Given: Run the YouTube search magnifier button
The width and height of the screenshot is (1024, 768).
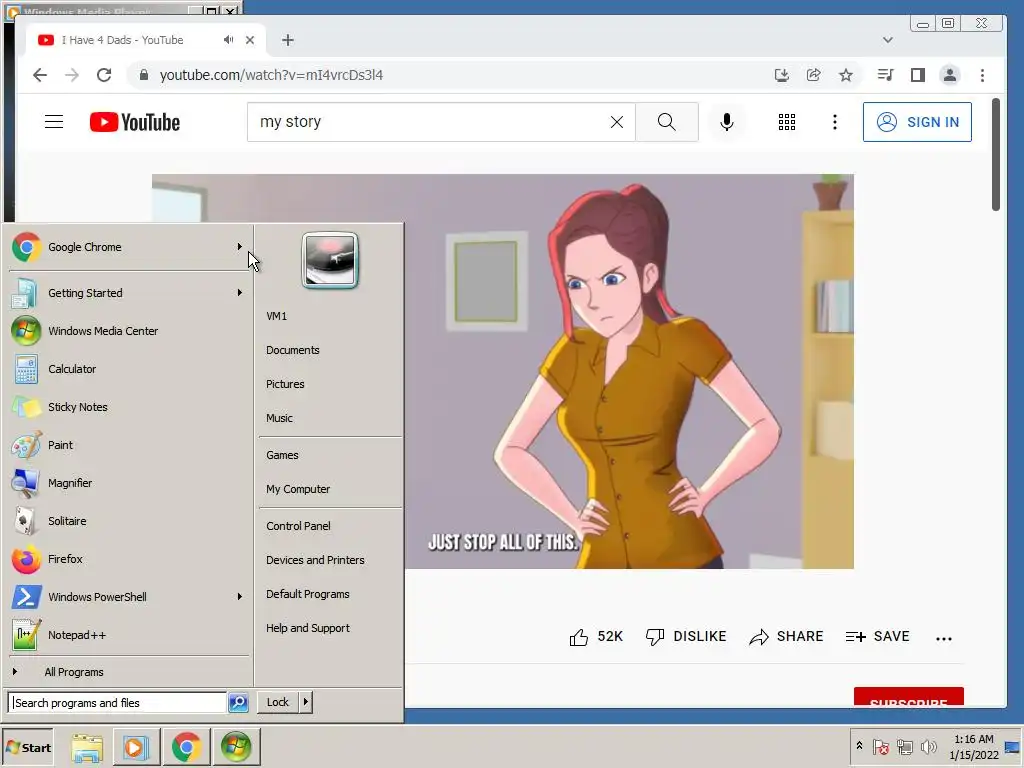Looking at the screenshot, I should tap(667, 122).
